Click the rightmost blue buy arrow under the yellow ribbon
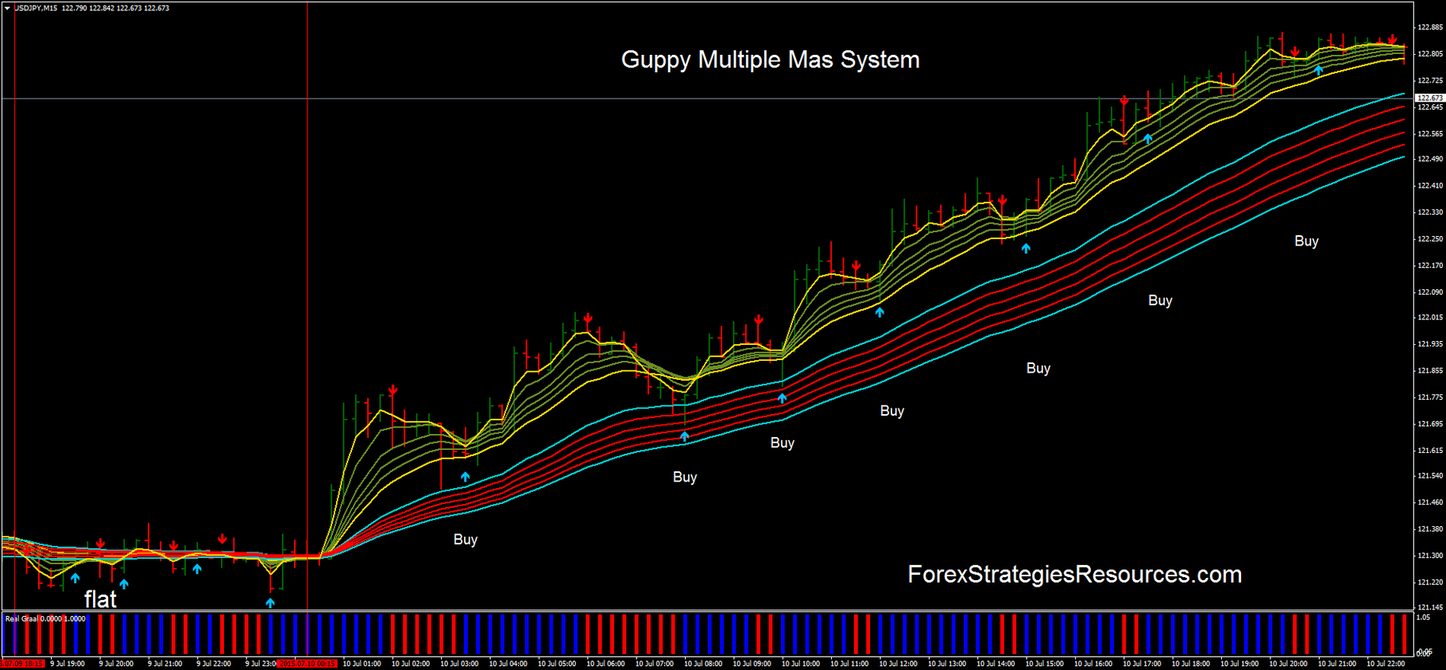 (x=1318, y=71)
